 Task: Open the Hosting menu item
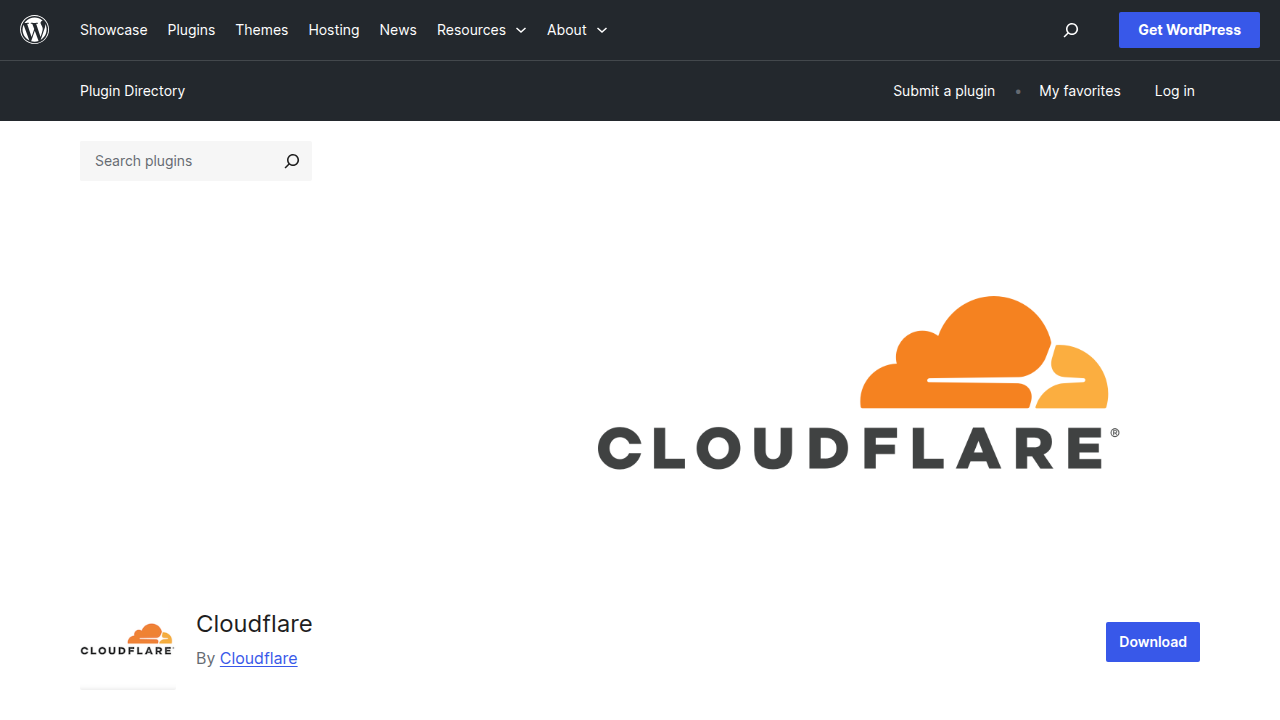334,30
